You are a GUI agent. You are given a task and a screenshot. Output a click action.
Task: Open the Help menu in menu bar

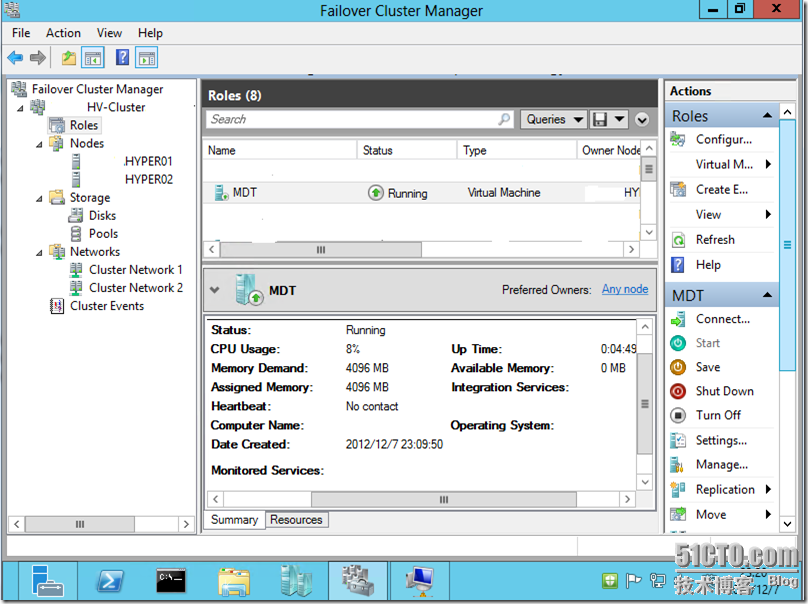(x=150, y=33)
